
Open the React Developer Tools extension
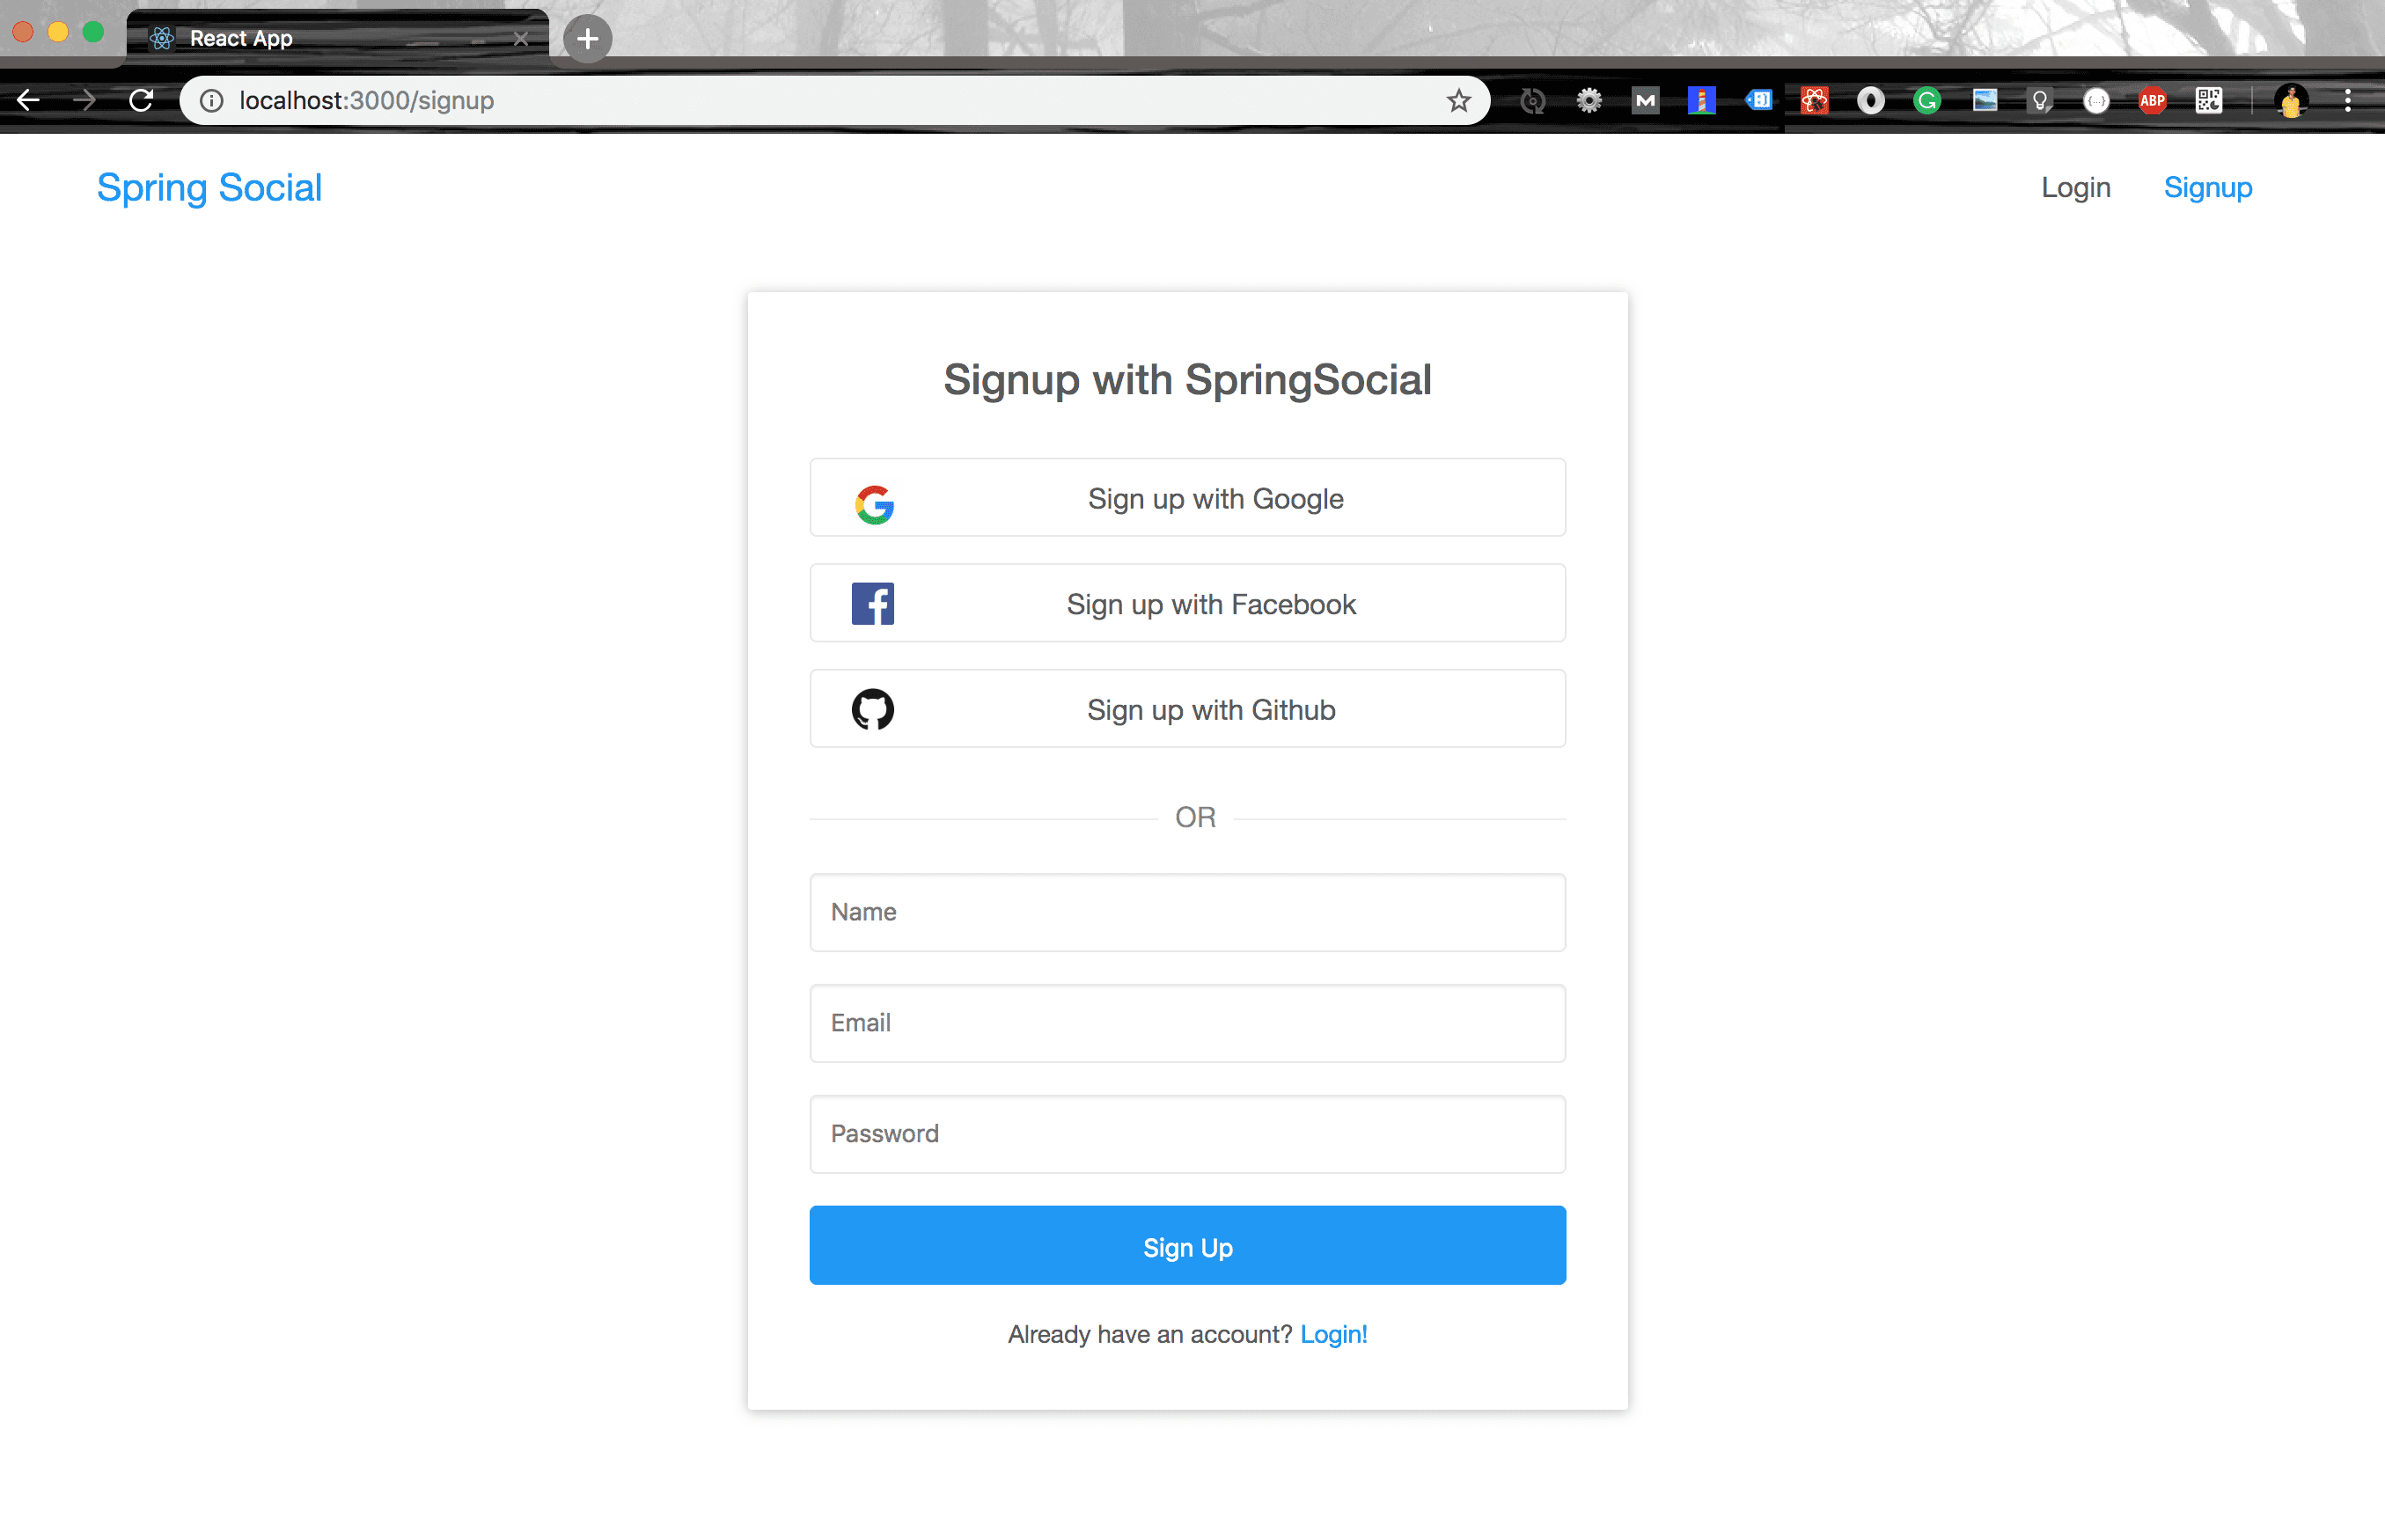[x=1814, y=100]
